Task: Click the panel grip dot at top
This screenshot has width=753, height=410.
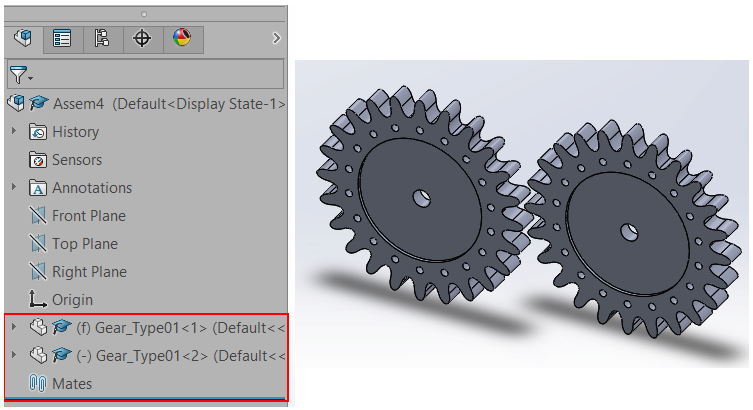Action: pyautogui.click(x=144, y=14)
